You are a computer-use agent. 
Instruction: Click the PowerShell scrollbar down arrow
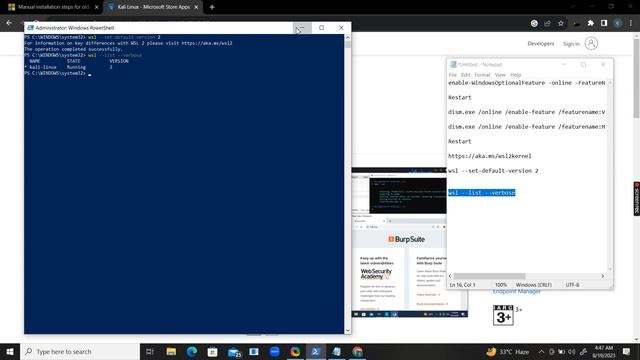(348, 331)
